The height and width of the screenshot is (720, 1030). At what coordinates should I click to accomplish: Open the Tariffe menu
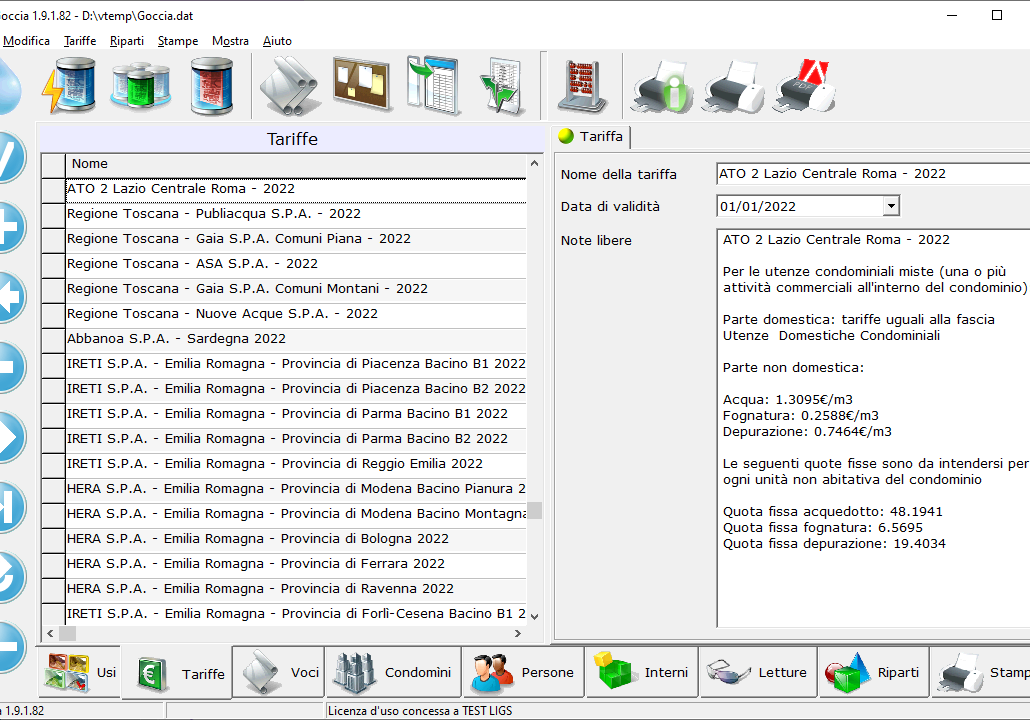(80, 41)
